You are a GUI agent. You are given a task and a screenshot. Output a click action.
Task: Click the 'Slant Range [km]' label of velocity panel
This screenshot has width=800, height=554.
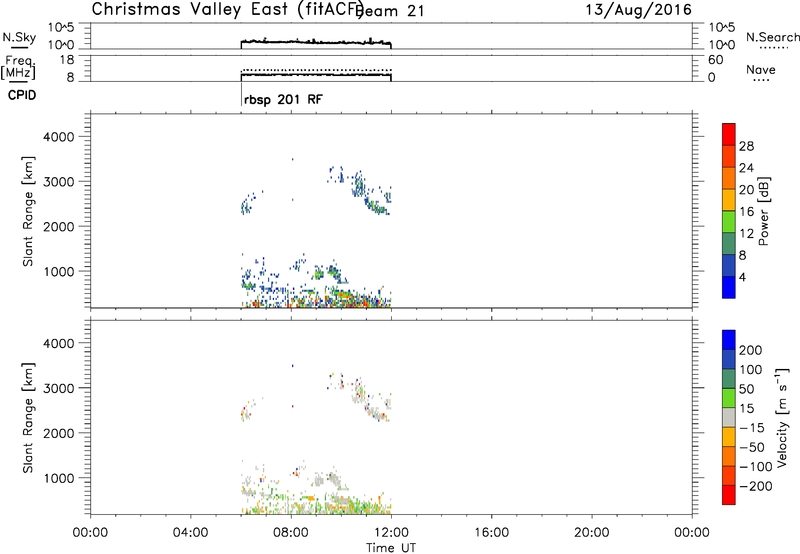pyautogui.click(x=28, y=418)
